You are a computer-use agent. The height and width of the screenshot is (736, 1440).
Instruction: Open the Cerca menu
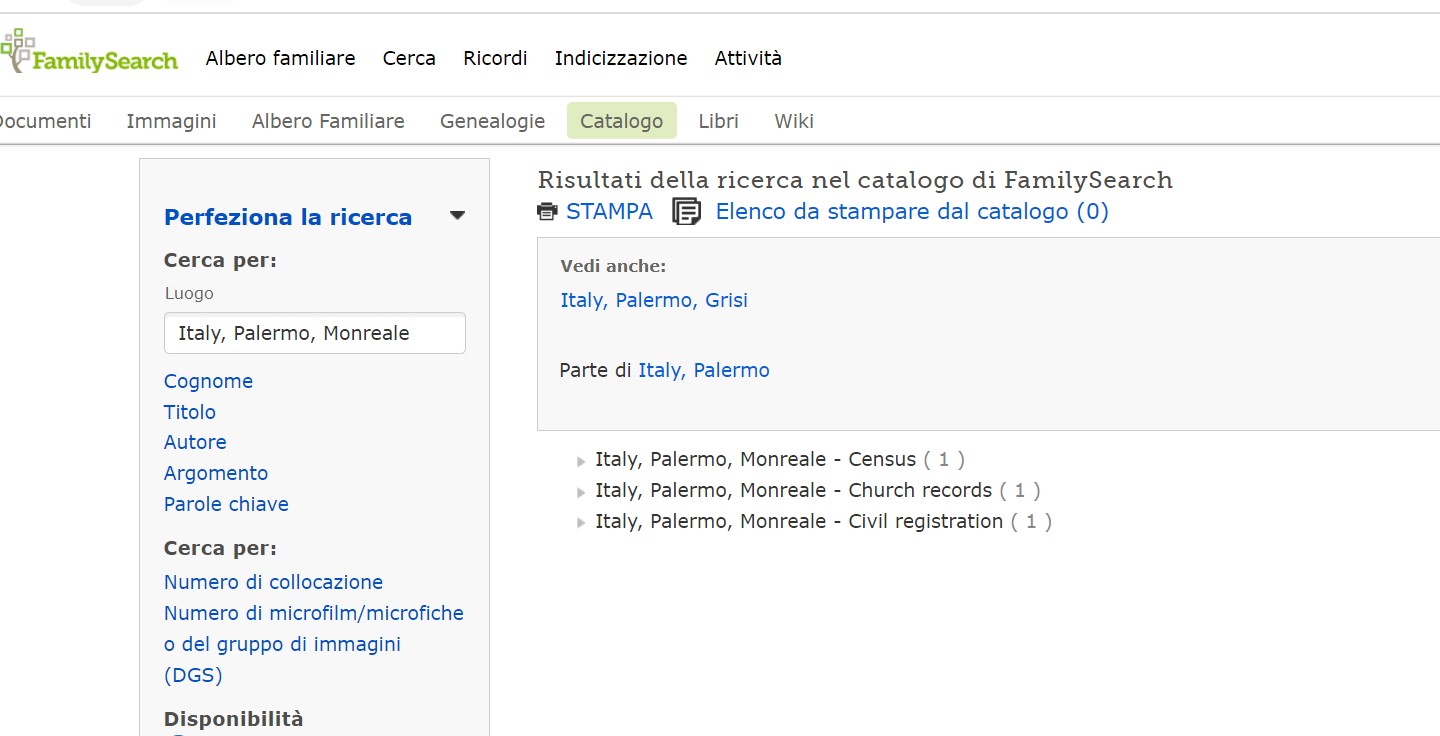[409, 58]
